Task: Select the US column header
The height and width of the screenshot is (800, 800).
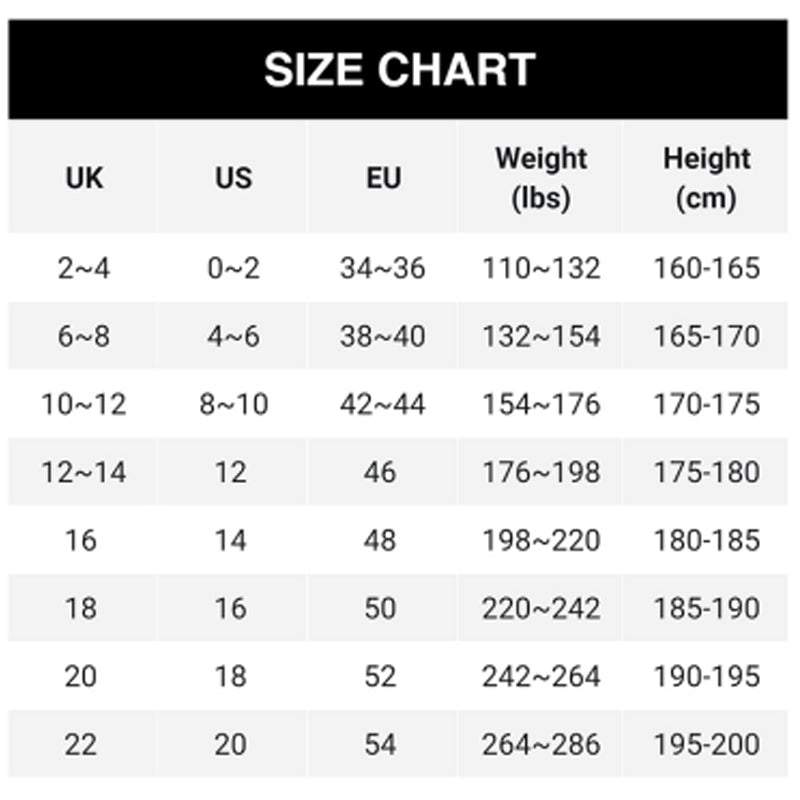Action: [233, 178]
